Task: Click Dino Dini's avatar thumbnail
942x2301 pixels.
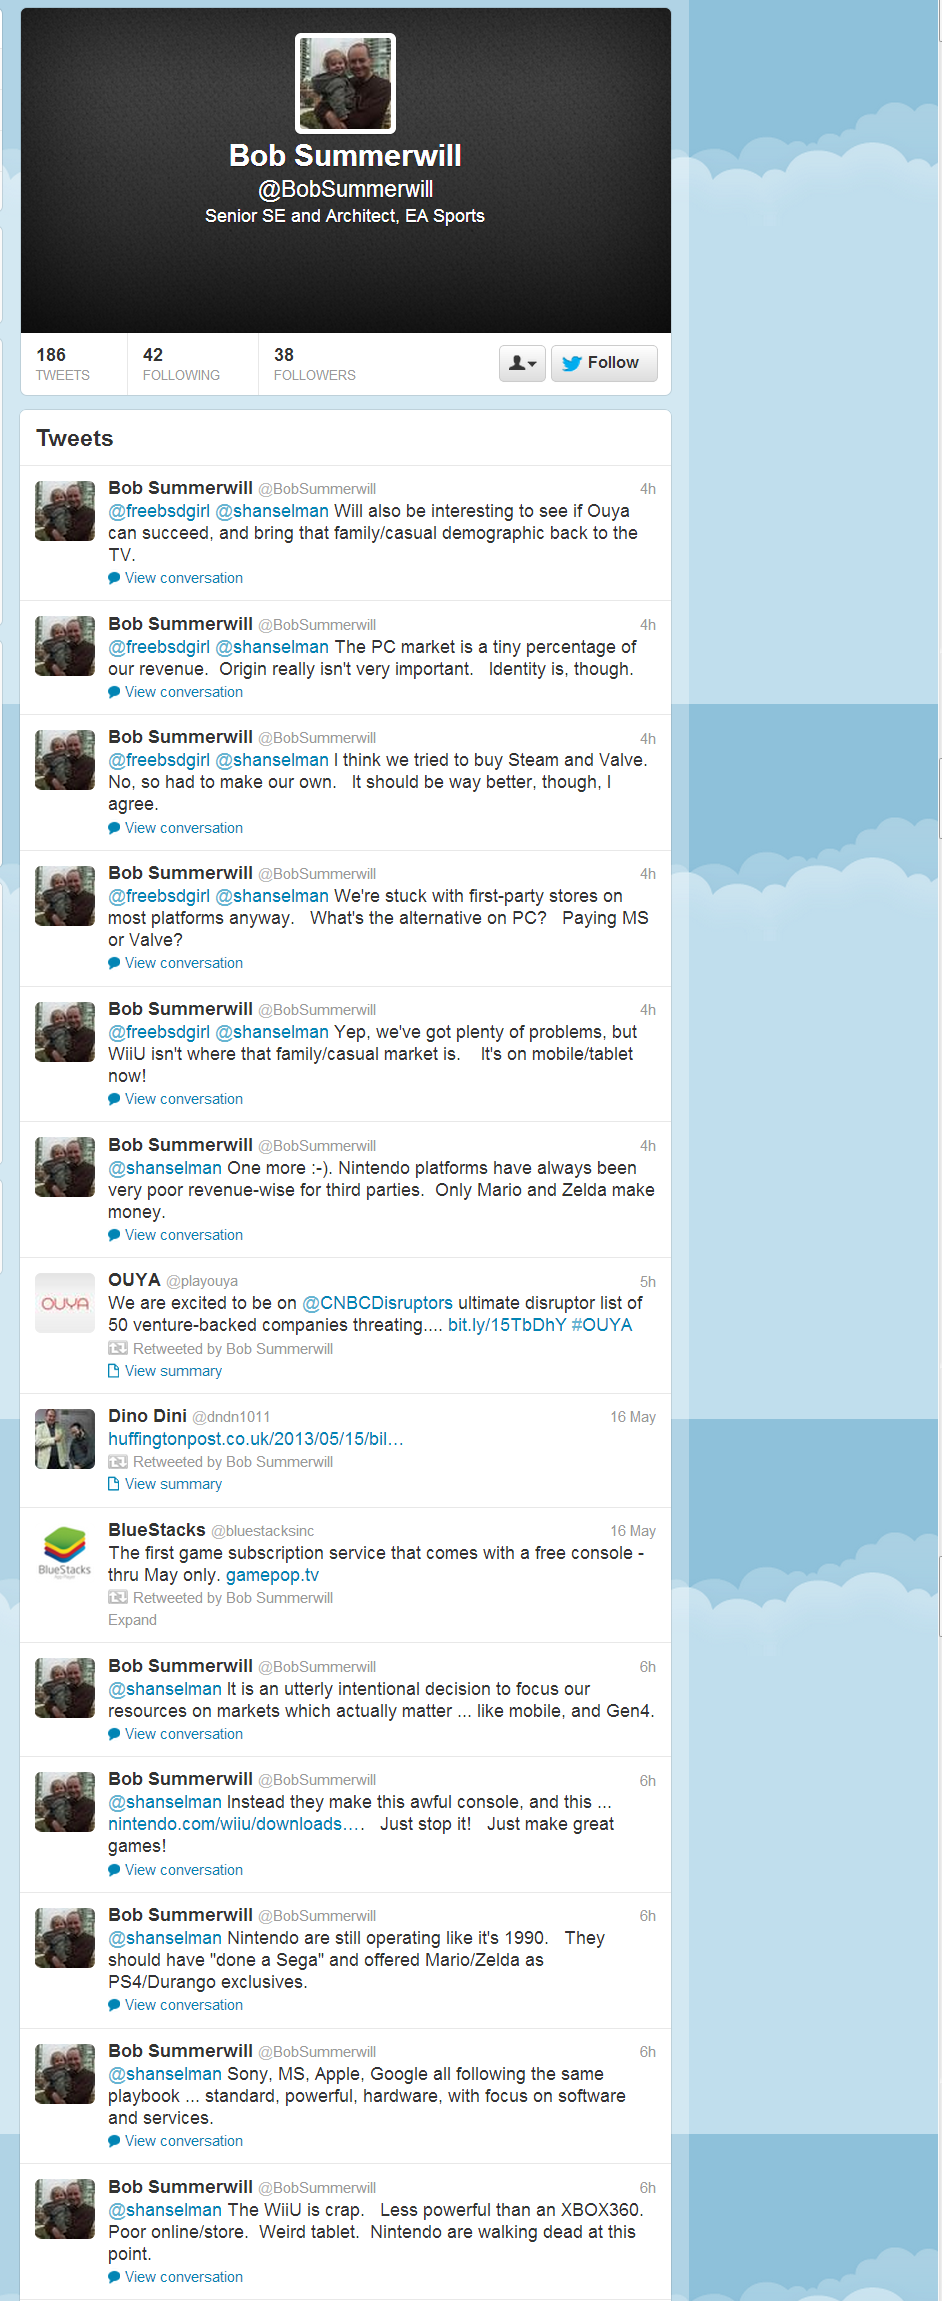Action: click(65, 1439)
